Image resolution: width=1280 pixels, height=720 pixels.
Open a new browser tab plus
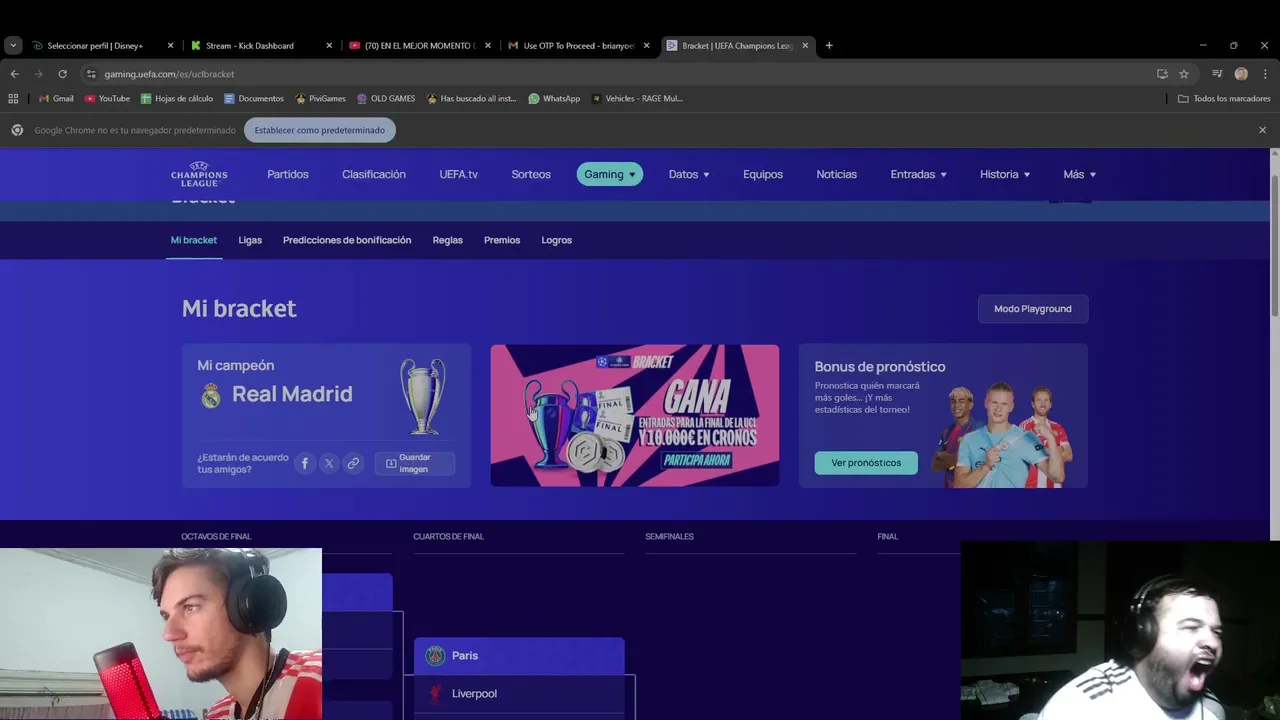pyautogui.click(x=829, y=45)
